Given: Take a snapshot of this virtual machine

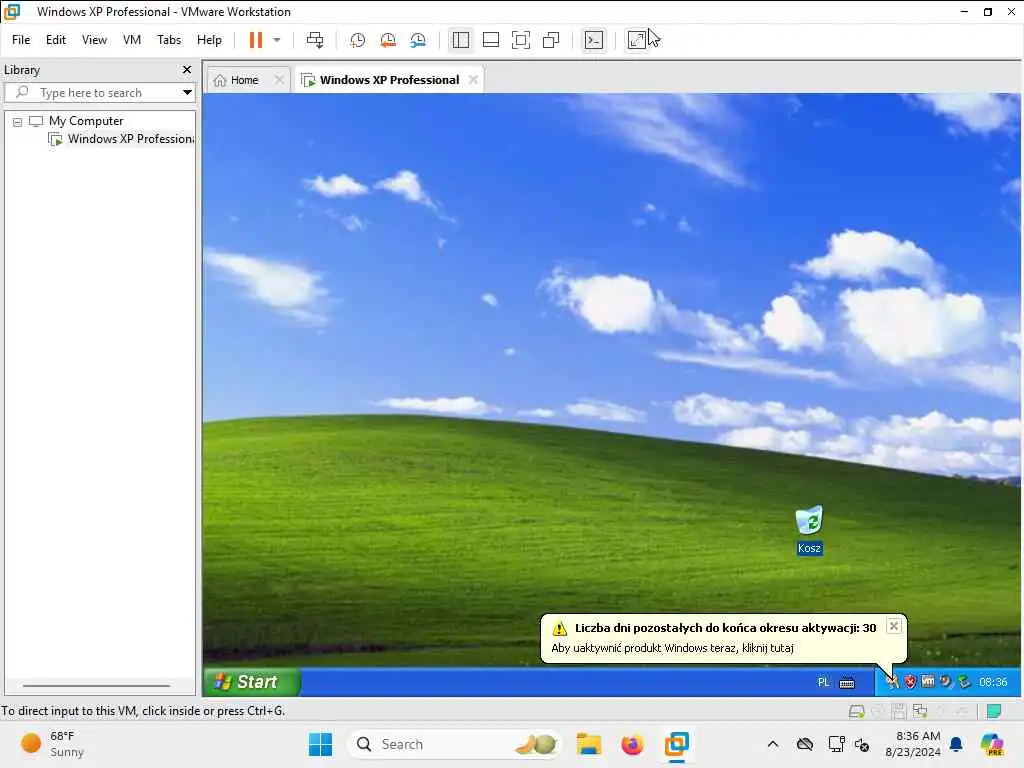Looking at the screenshot, I should click(357, 40).
